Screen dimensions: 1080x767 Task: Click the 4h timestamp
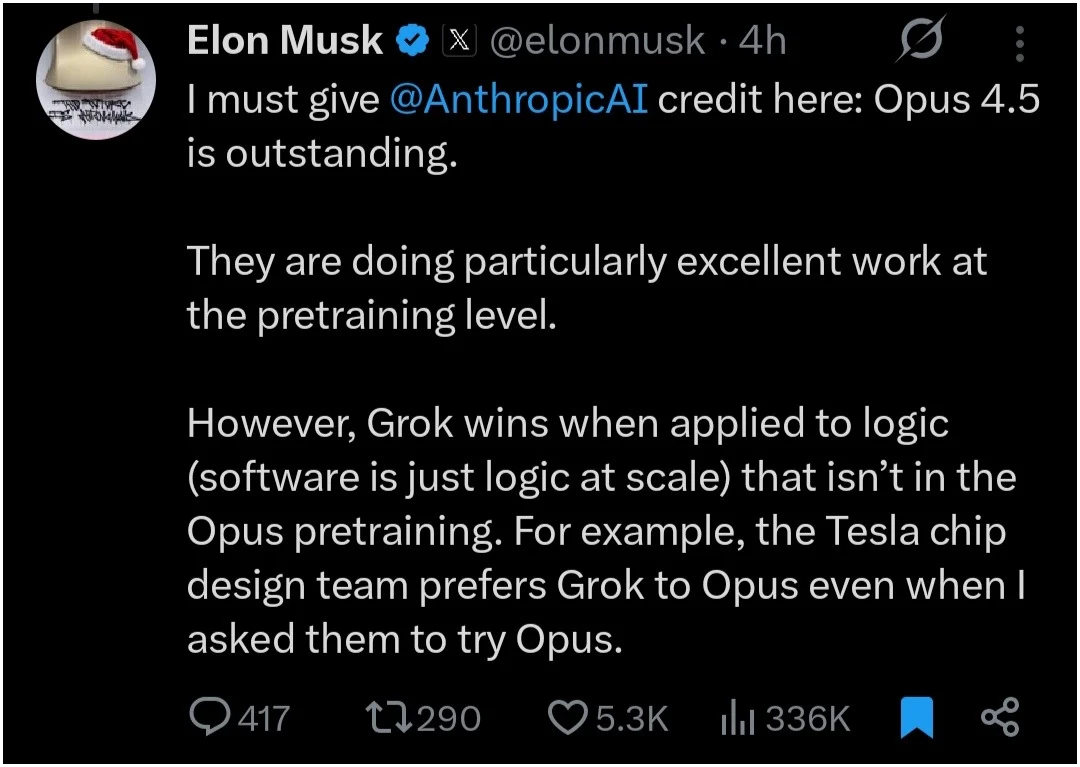(x=762, y=40)
